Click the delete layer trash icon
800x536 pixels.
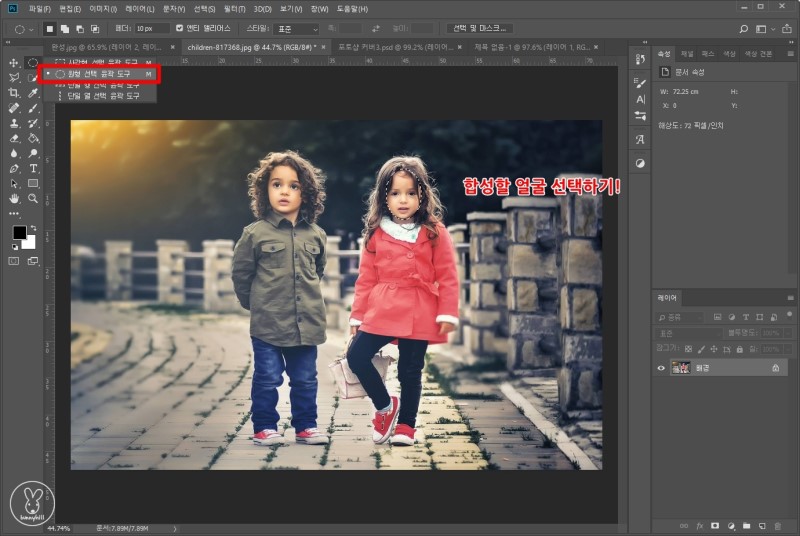778,525
